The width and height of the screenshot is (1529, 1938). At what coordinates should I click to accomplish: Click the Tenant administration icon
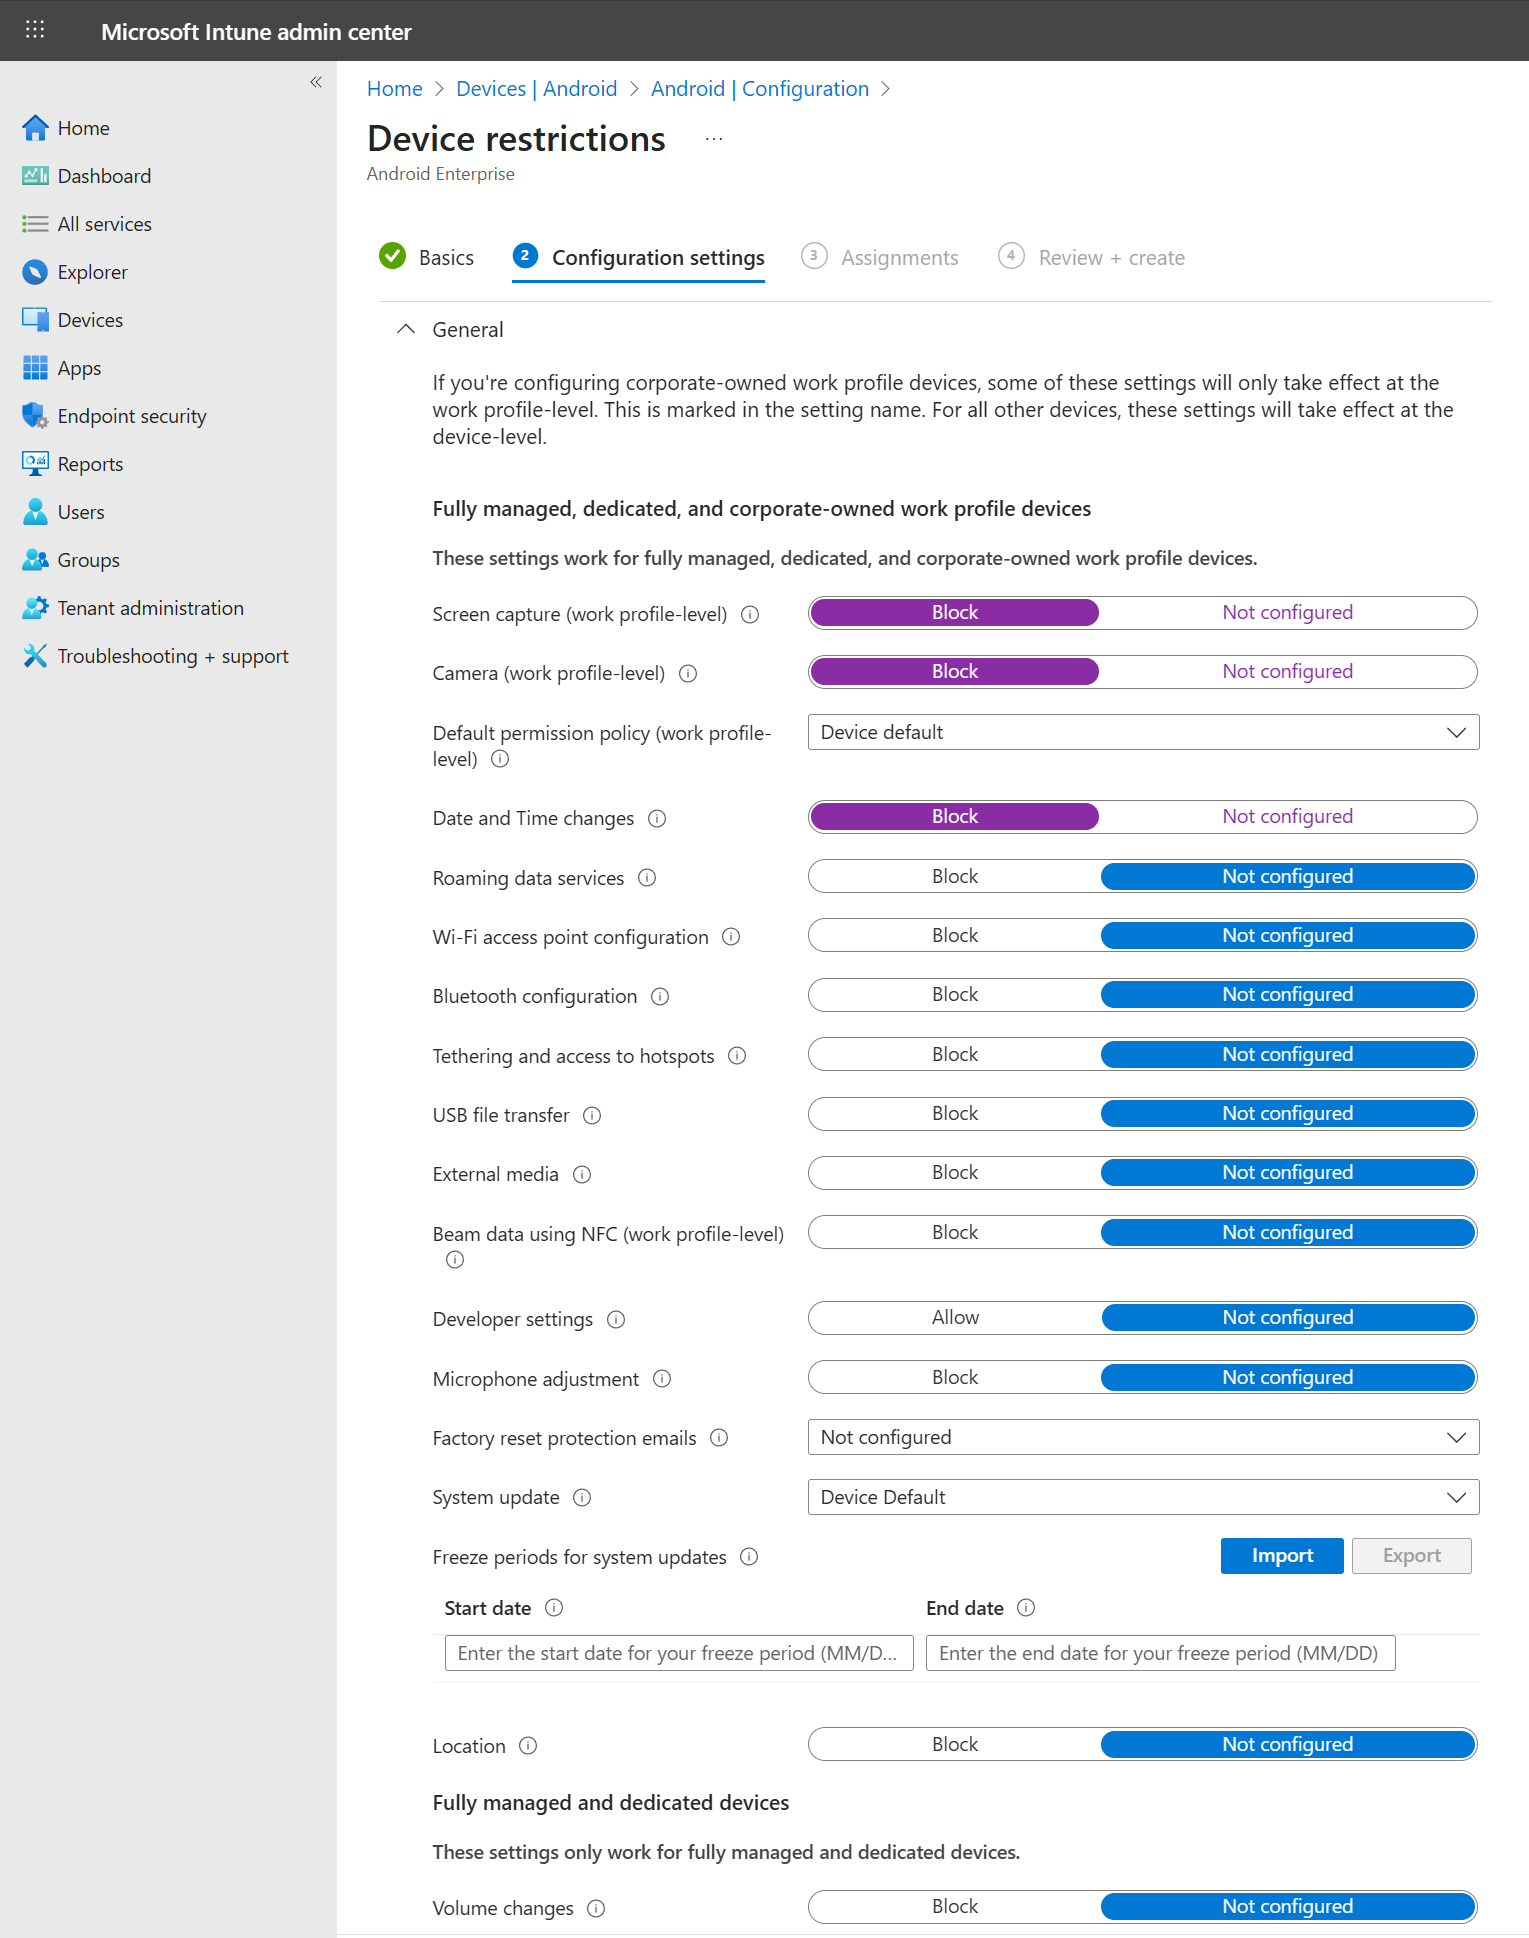coord(35,608)
